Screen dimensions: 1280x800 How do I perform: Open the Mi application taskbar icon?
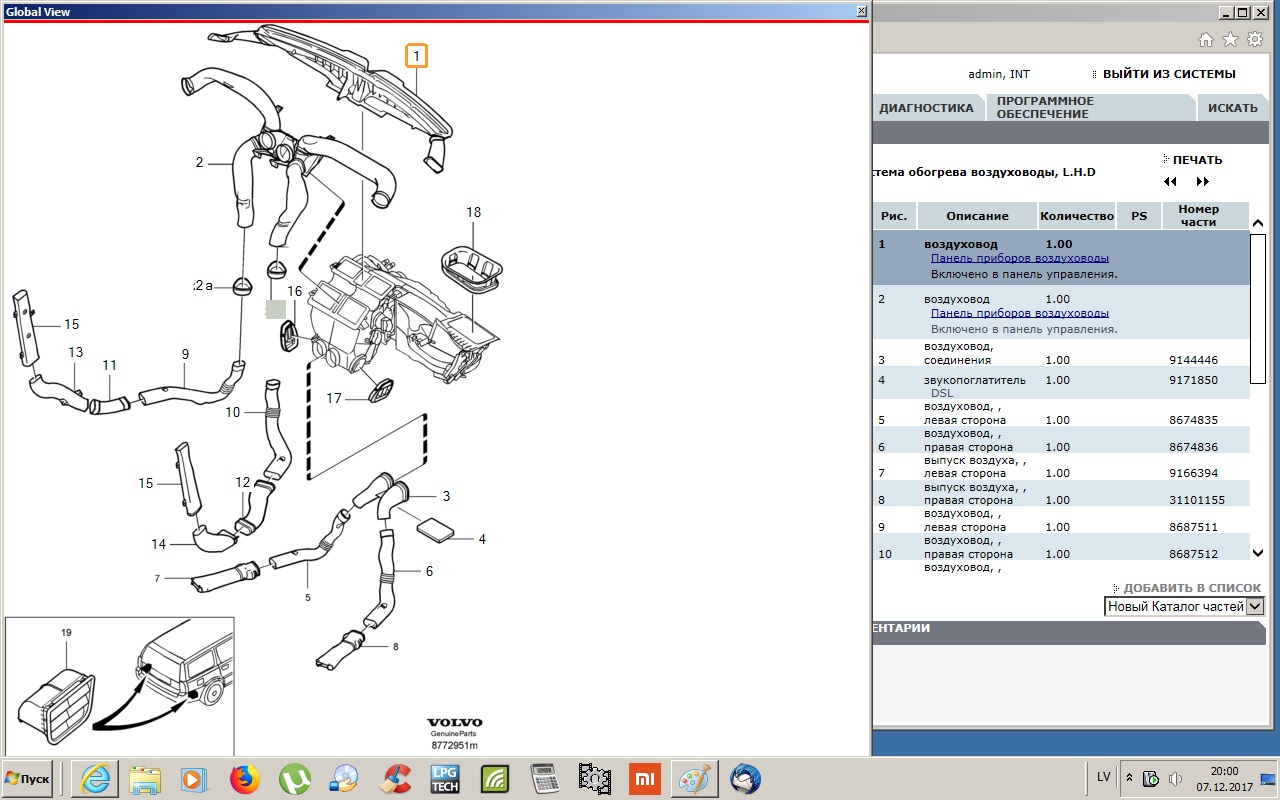[x=644, y=778]
